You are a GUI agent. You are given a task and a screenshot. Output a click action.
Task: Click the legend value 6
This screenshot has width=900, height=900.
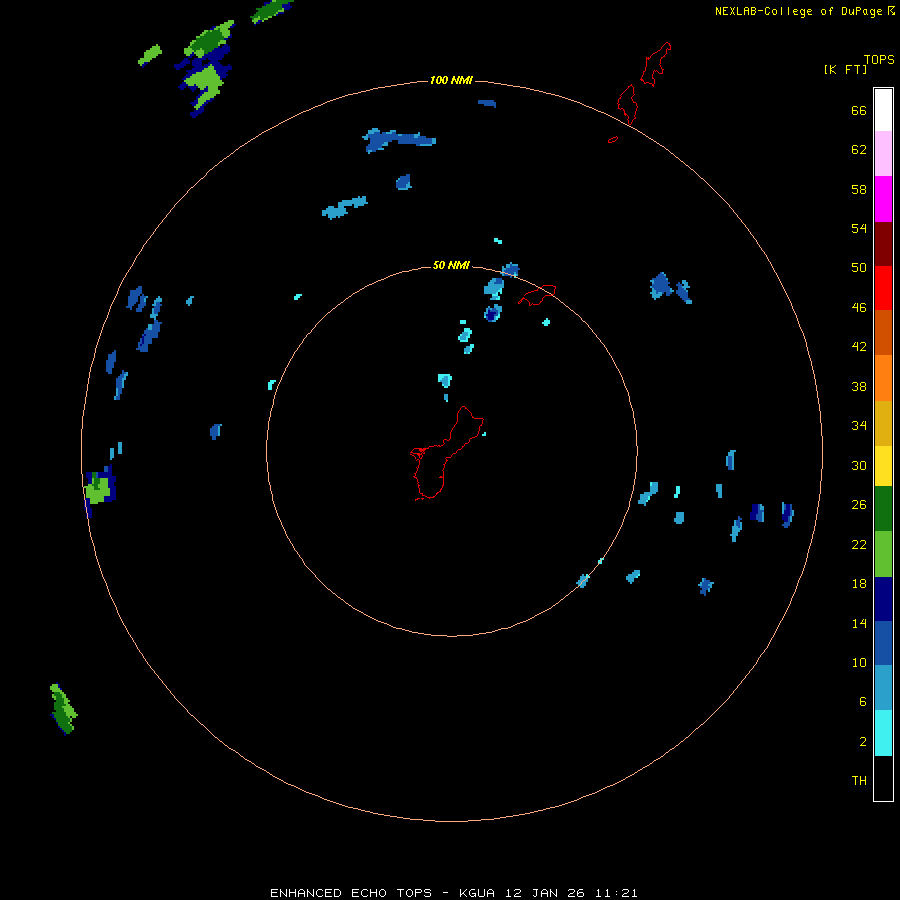coord(863,702)
